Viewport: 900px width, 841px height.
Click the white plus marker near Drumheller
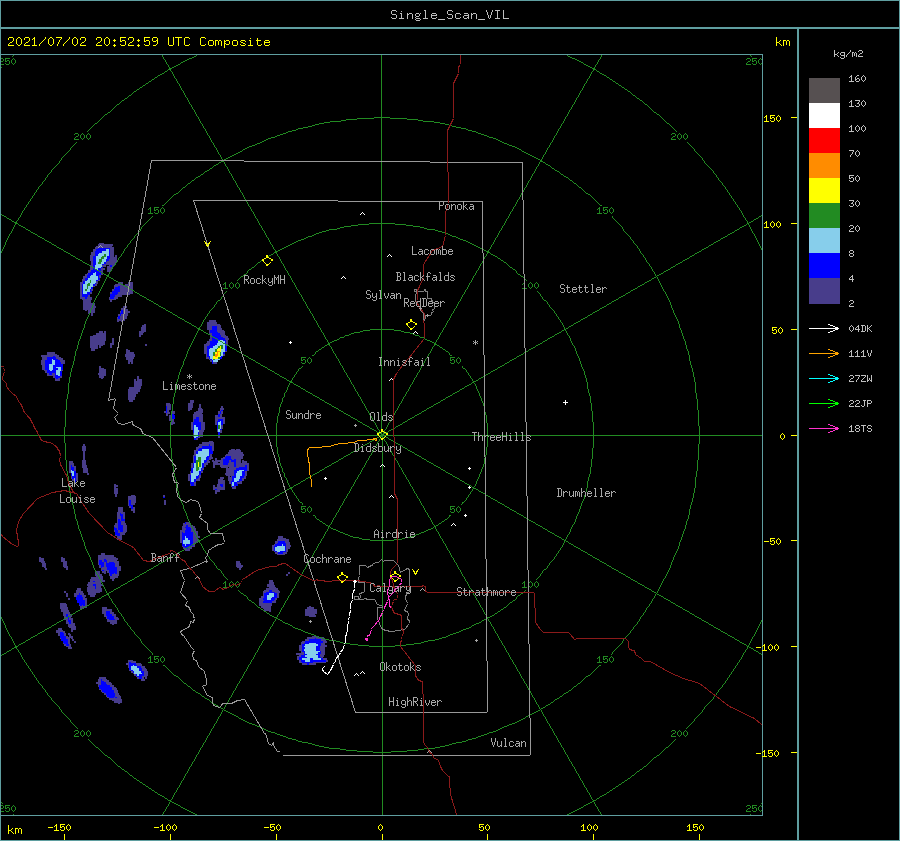(x=565, y=402)
